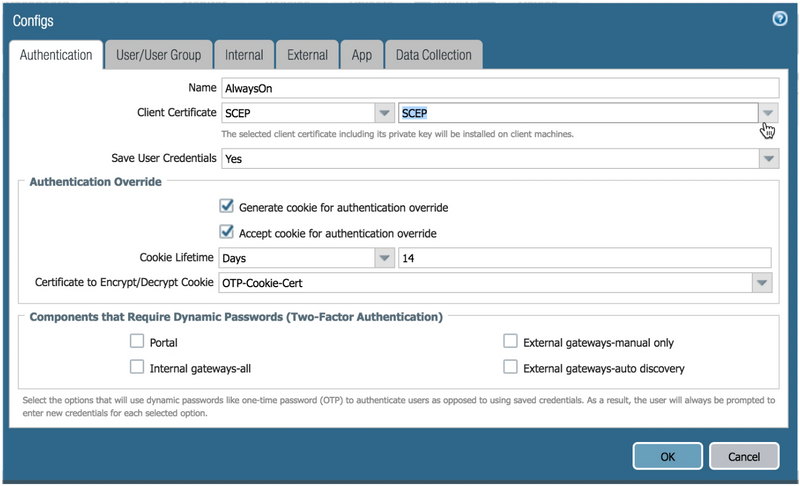
Task: Tick External gateways-manual only checkbox
Action: (x=510, y=341)
